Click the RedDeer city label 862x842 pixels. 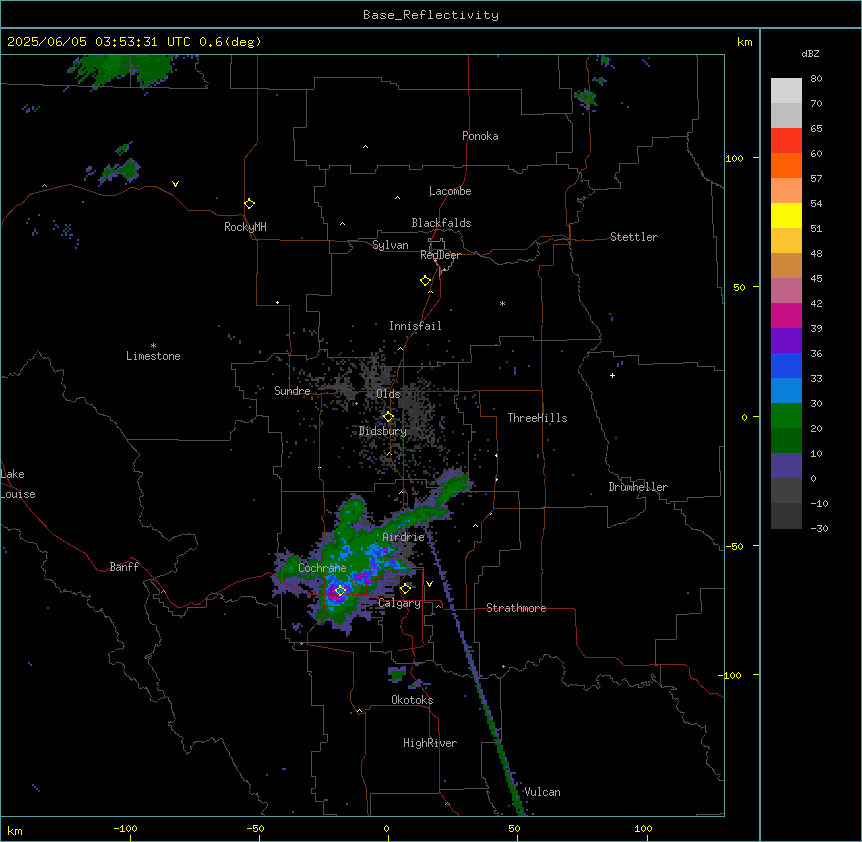pyautogui.click(x=440, y=255)
